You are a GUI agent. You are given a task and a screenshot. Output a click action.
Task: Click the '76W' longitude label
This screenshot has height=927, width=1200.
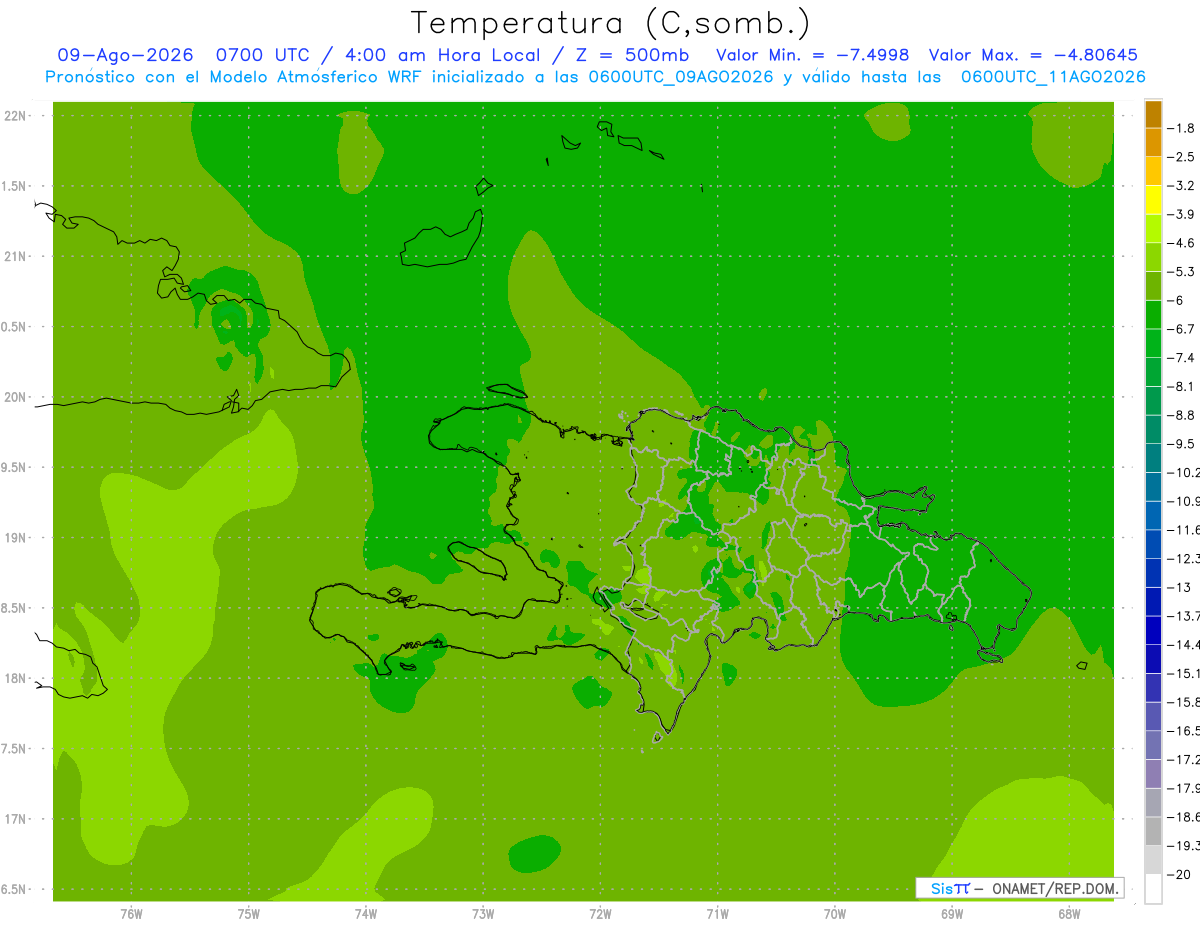click(131, 914)
